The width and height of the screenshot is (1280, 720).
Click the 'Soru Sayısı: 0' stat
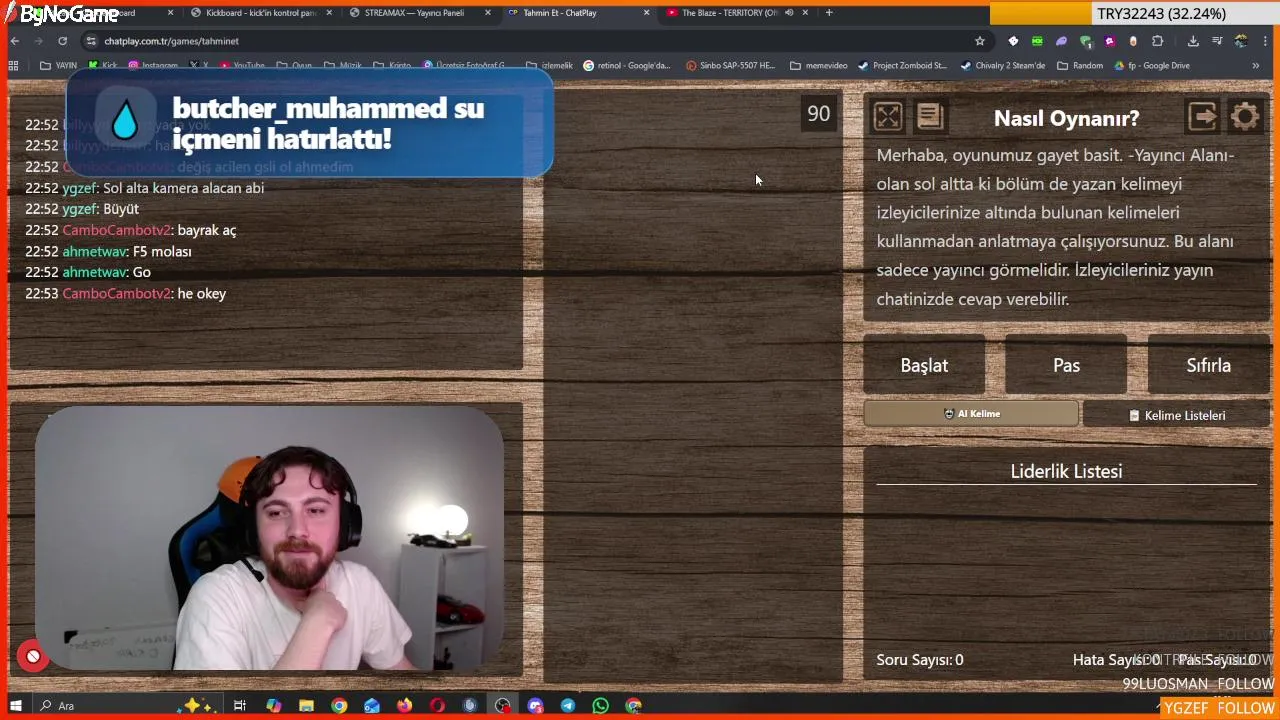coord(920,660)
